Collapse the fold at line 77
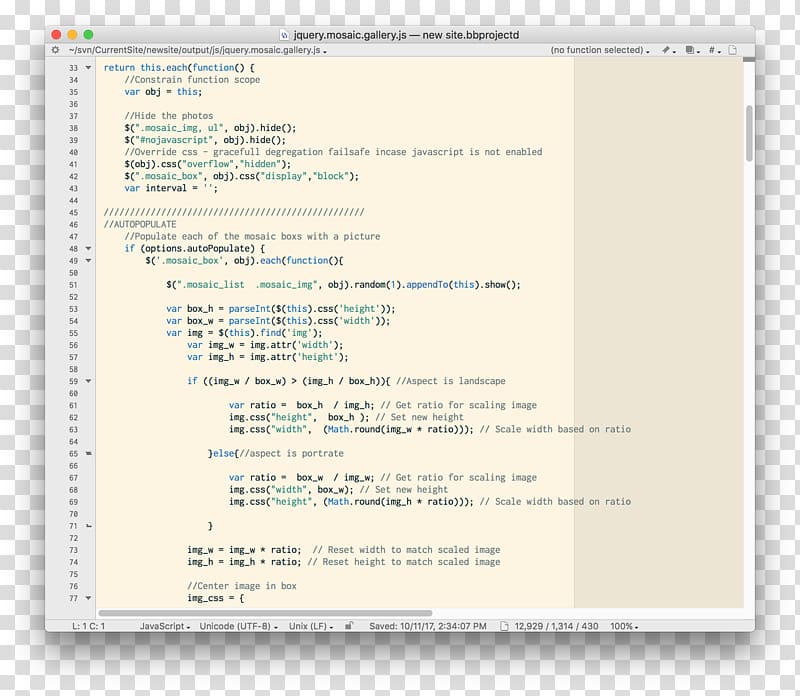 point(88,598)
